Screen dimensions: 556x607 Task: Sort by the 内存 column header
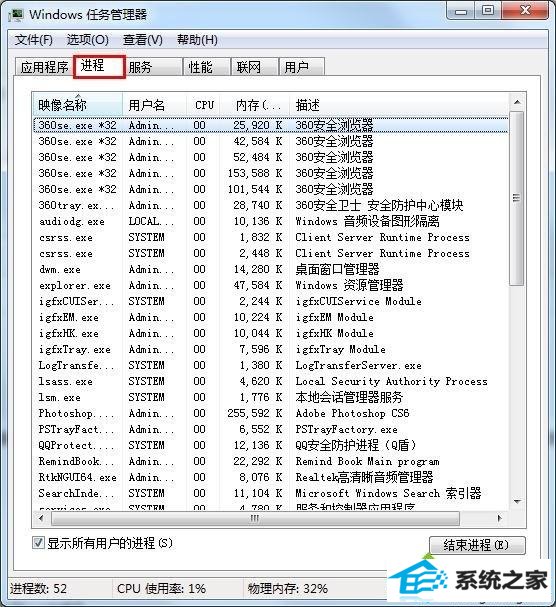click(255, 105)
